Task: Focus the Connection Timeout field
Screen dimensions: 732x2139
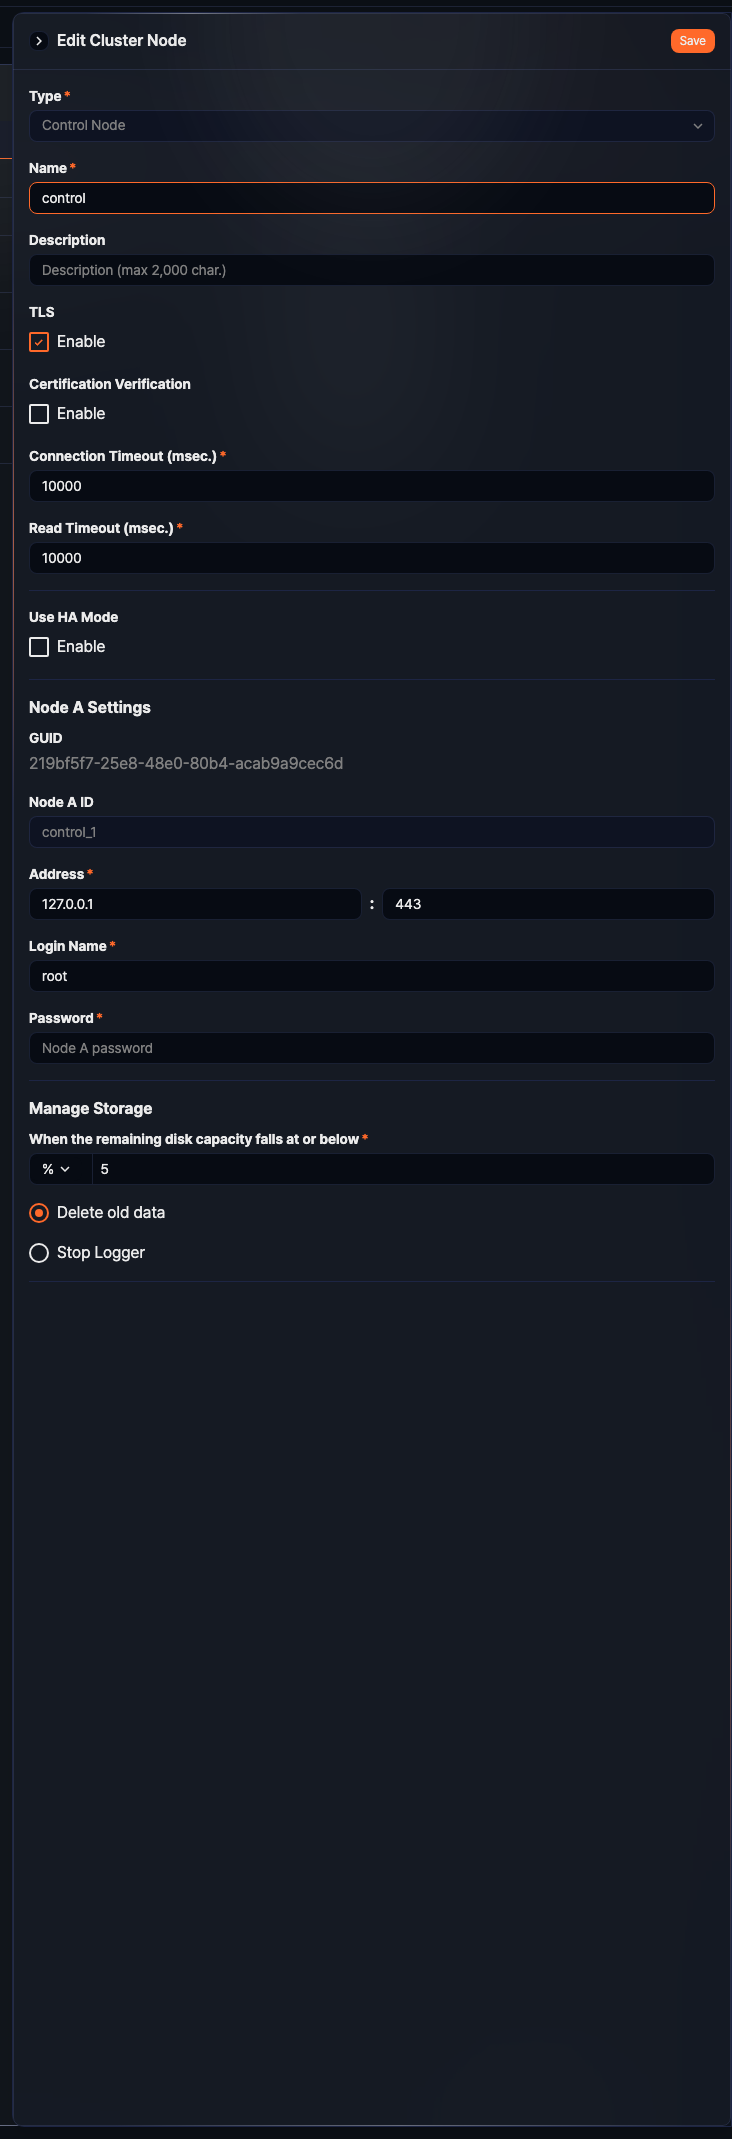Action: (x=371, y=486)
